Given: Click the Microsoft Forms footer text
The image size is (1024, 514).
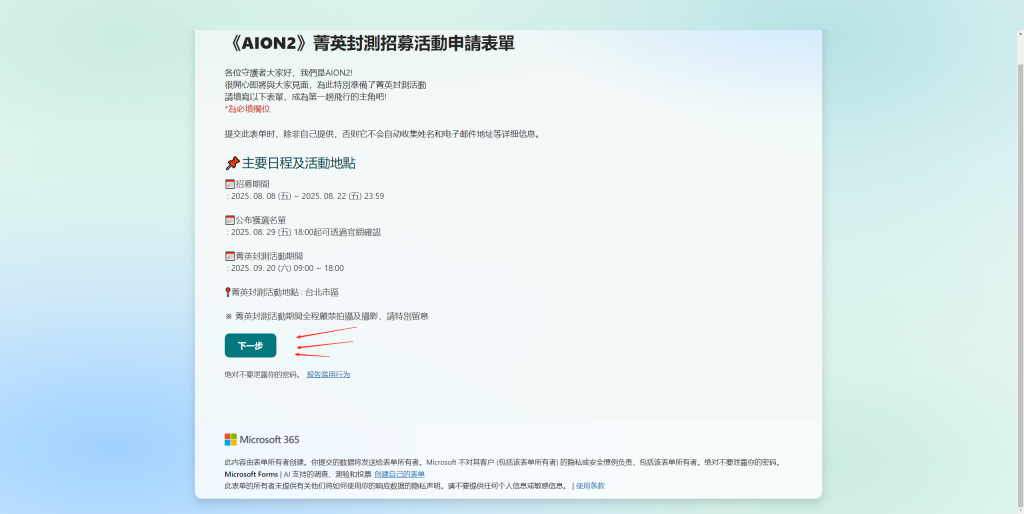Looking at the screenshot, I should tap(251, 474).
